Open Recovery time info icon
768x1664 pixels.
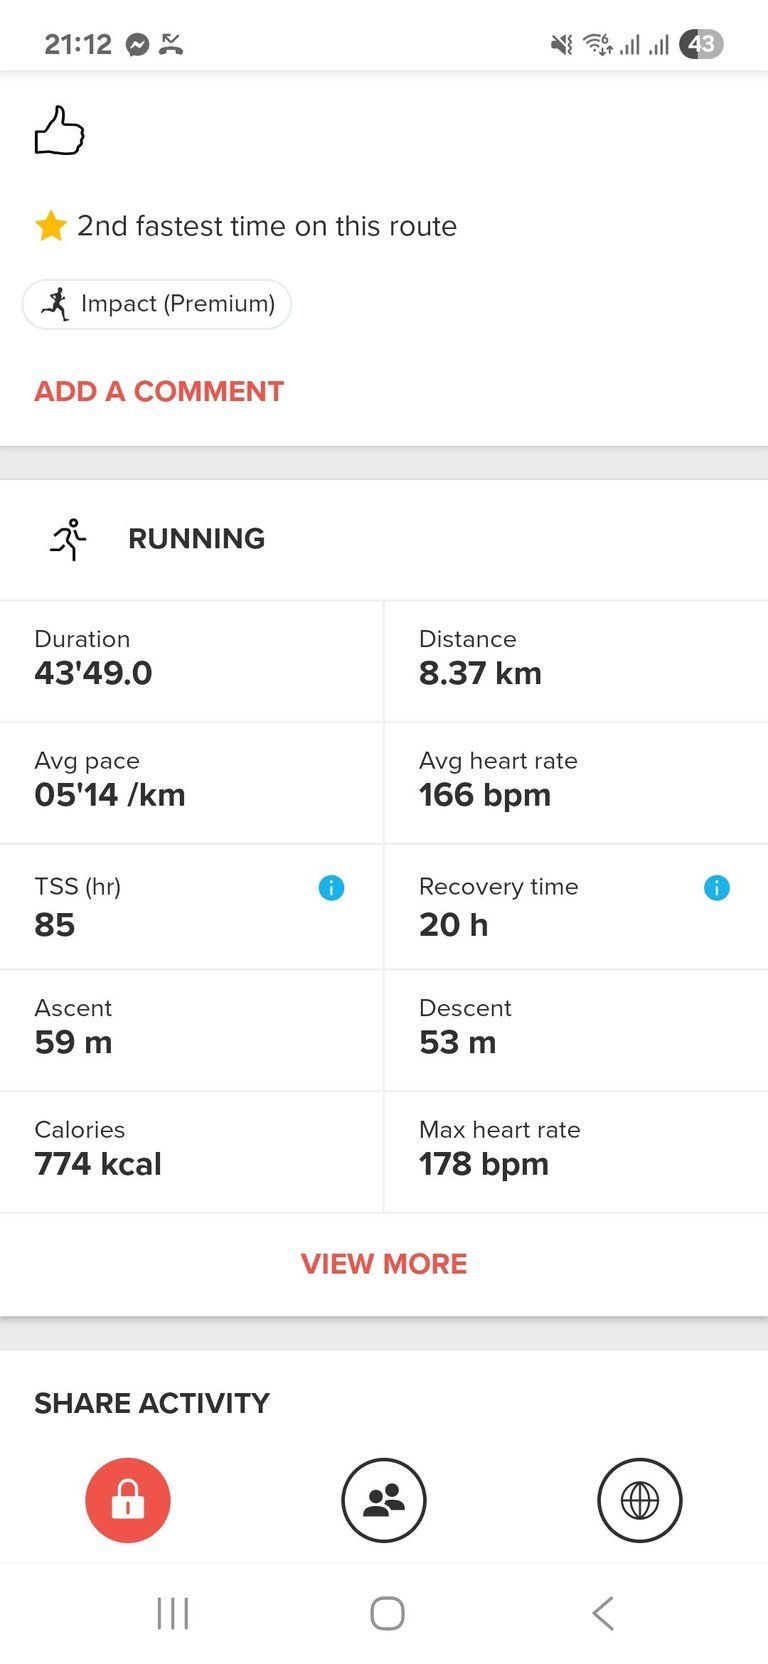[x=717, y=887]
